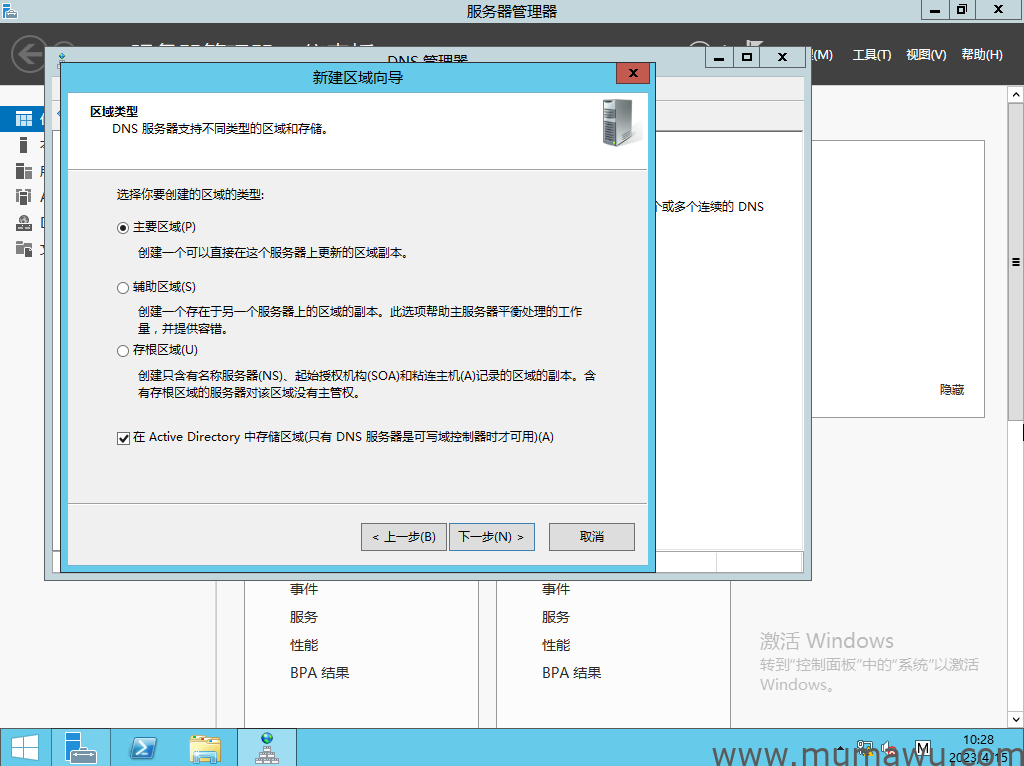Select the 所有服务器 sidebar icon
Screen dimensions: 1024x766
click(22, 171)
